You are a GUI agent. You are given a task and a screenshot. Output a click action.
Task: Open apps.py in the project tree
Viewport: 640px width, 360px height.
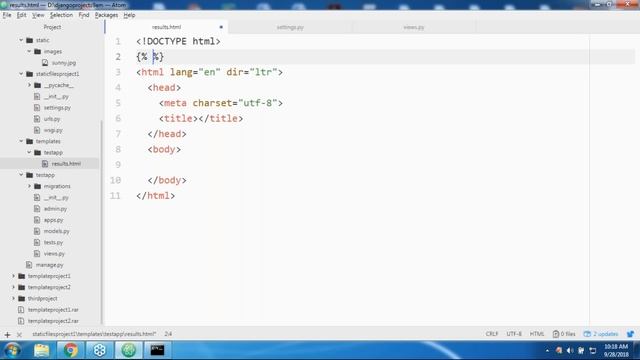[x=53, y=220]
